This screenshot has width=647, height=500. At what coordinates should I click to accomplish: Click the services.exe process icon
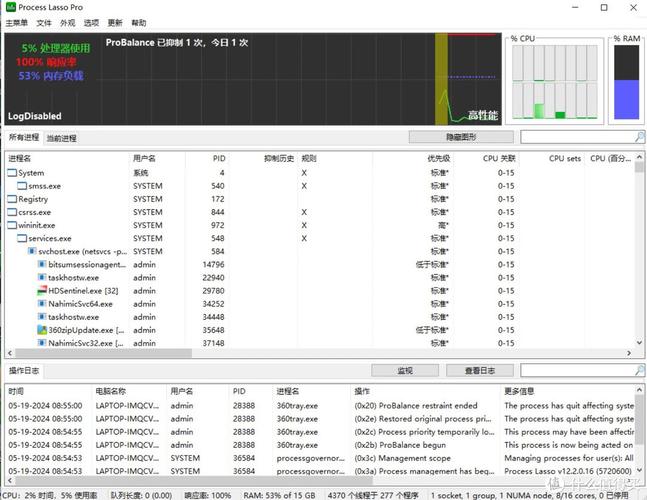coord(22,238)
